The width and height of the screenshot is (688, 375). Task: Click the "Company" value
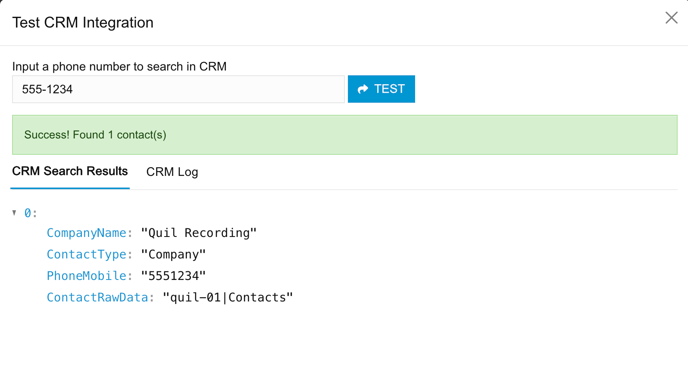(173, 254)
